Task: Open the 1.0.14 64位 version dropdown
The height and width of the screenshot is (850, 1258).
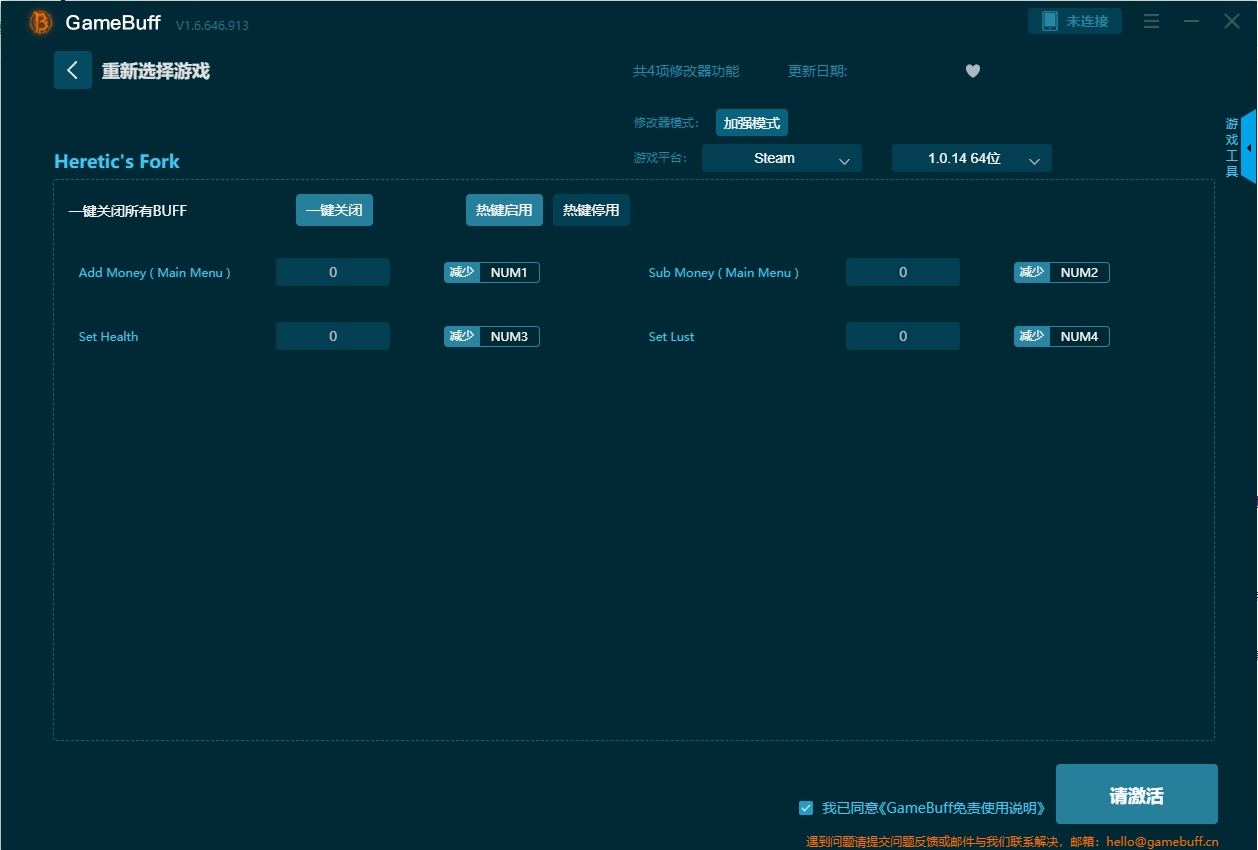Action: [x=972, y=158]
